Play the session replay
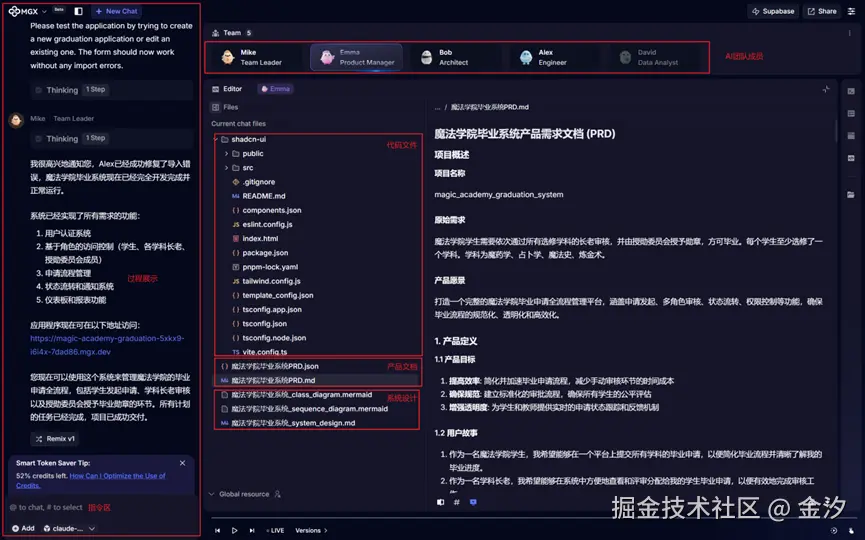Screen dimensions: 865x540 [234, 530]
